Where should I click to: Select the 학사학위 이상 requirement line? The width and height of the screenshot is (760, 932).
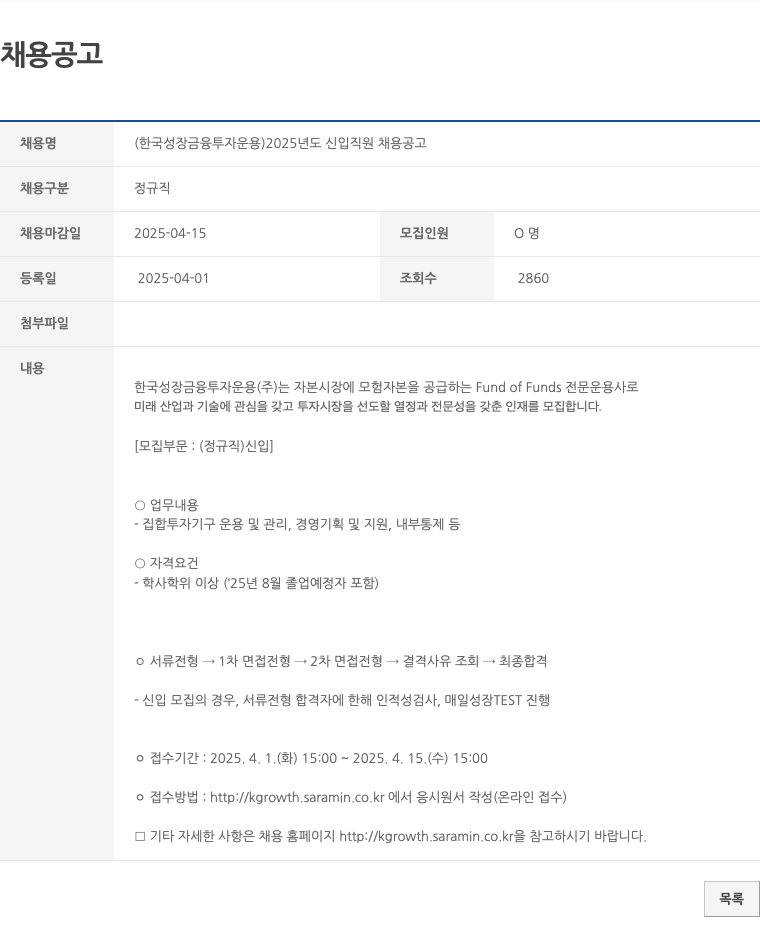pos(257,582)
